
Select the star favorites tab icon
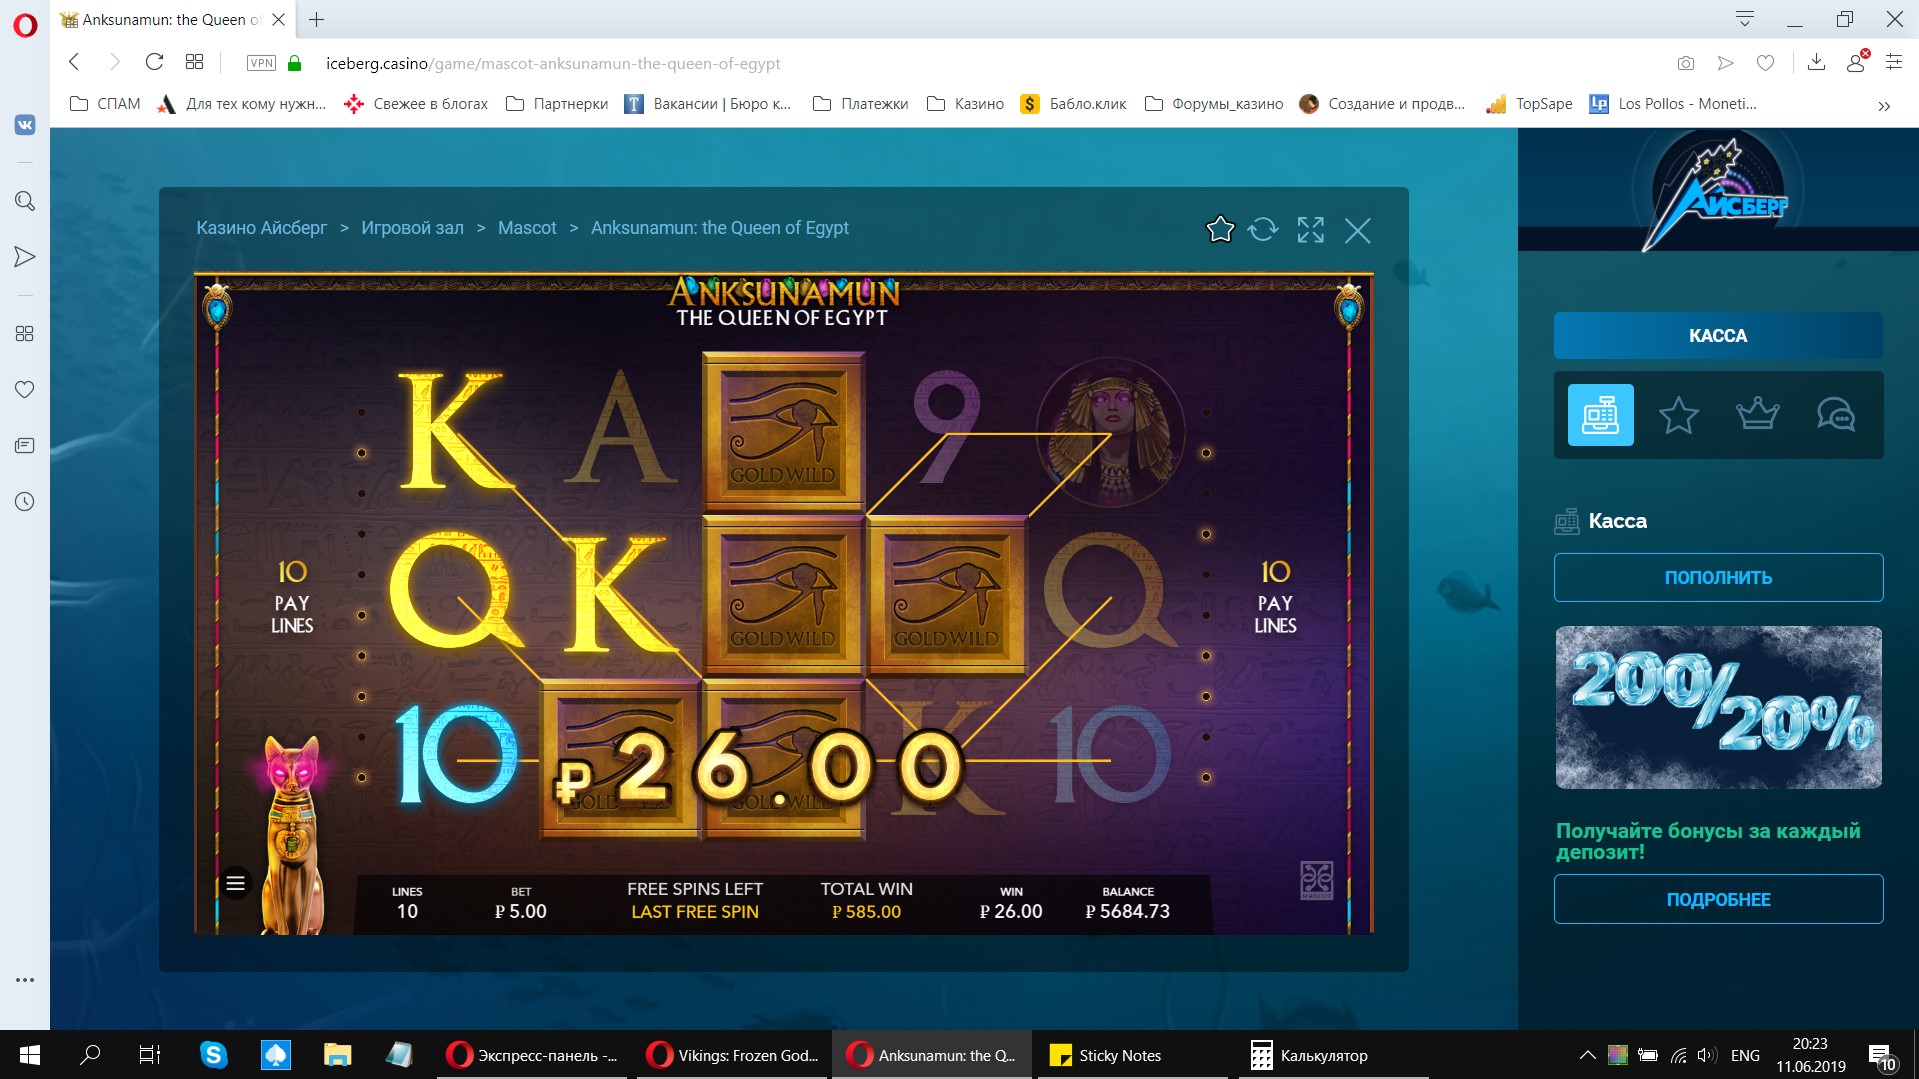(x=1678, y=415)
